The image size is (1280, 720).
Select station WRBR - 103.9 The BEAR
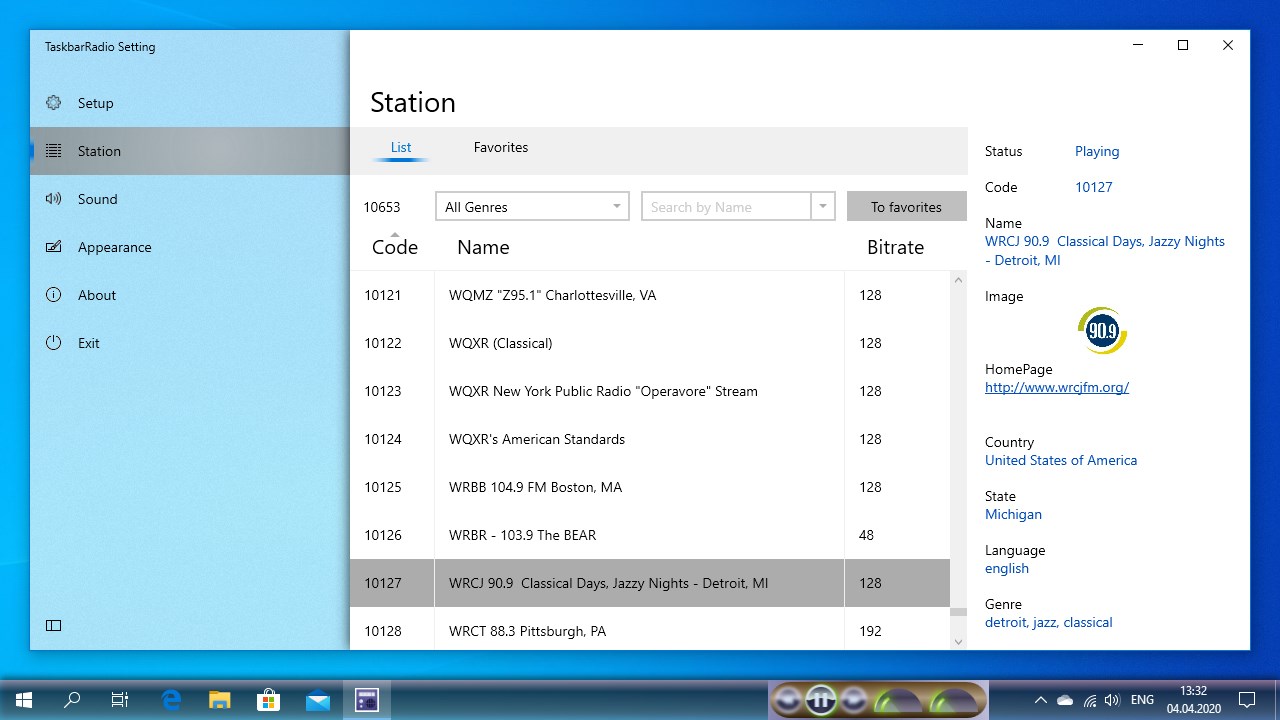pos(650,535)
